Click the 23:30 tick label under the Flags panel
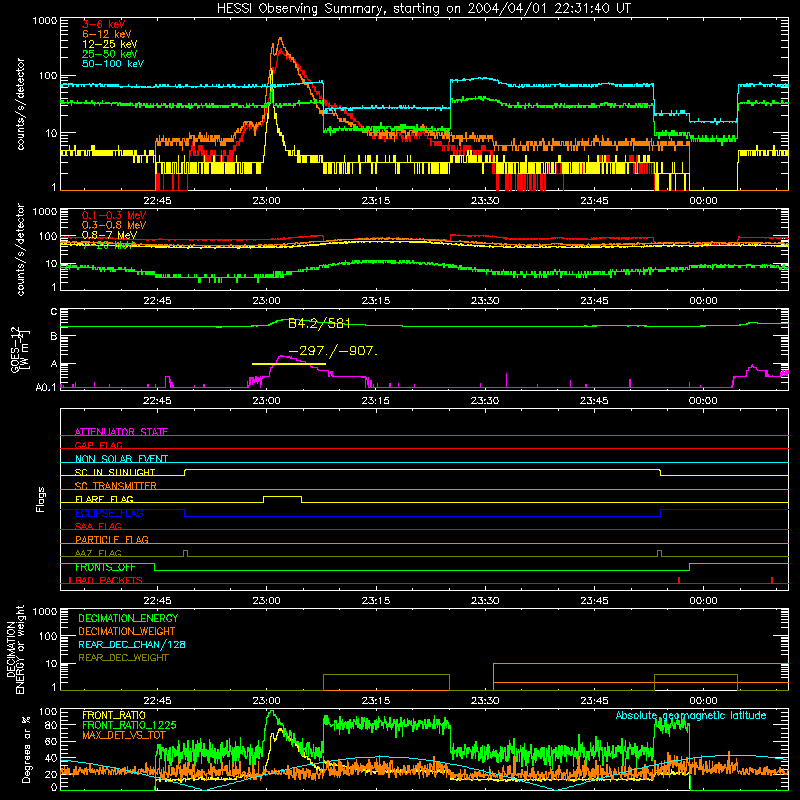 pyautogui.click(x=485, y=601)
